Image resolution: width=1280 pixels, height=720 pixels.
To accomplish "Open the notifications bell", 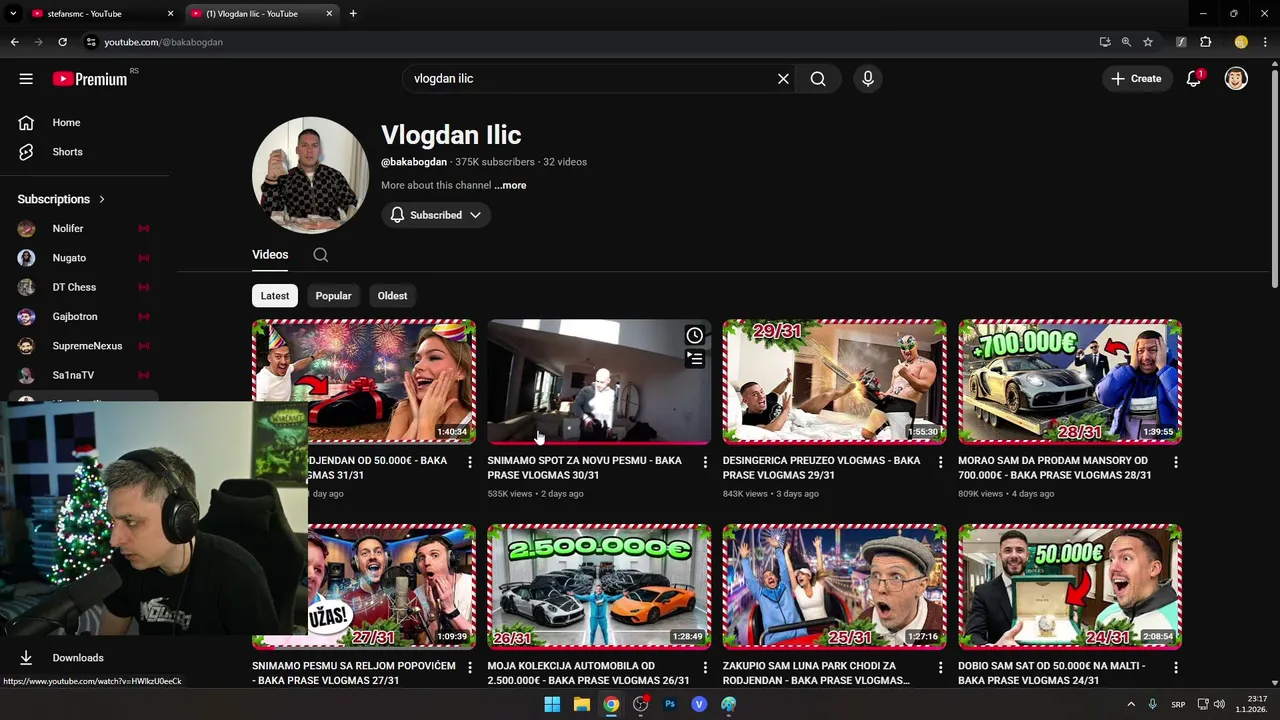I will click(1193, 79).
